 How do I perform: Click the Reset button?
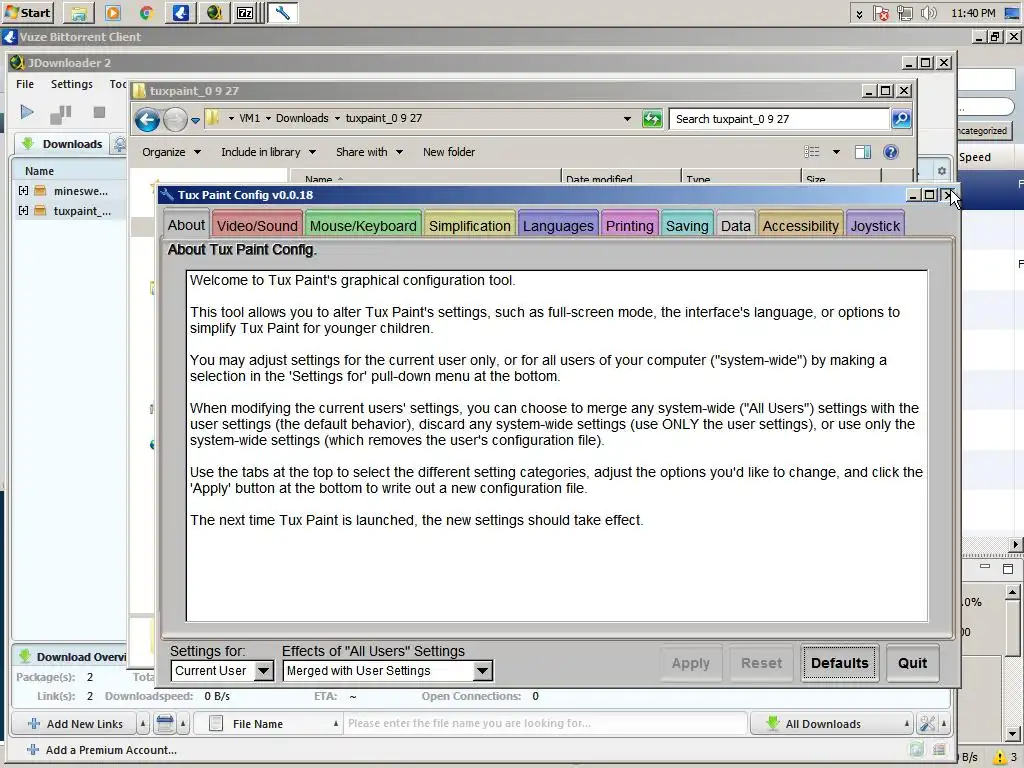[x=761, y=663]
